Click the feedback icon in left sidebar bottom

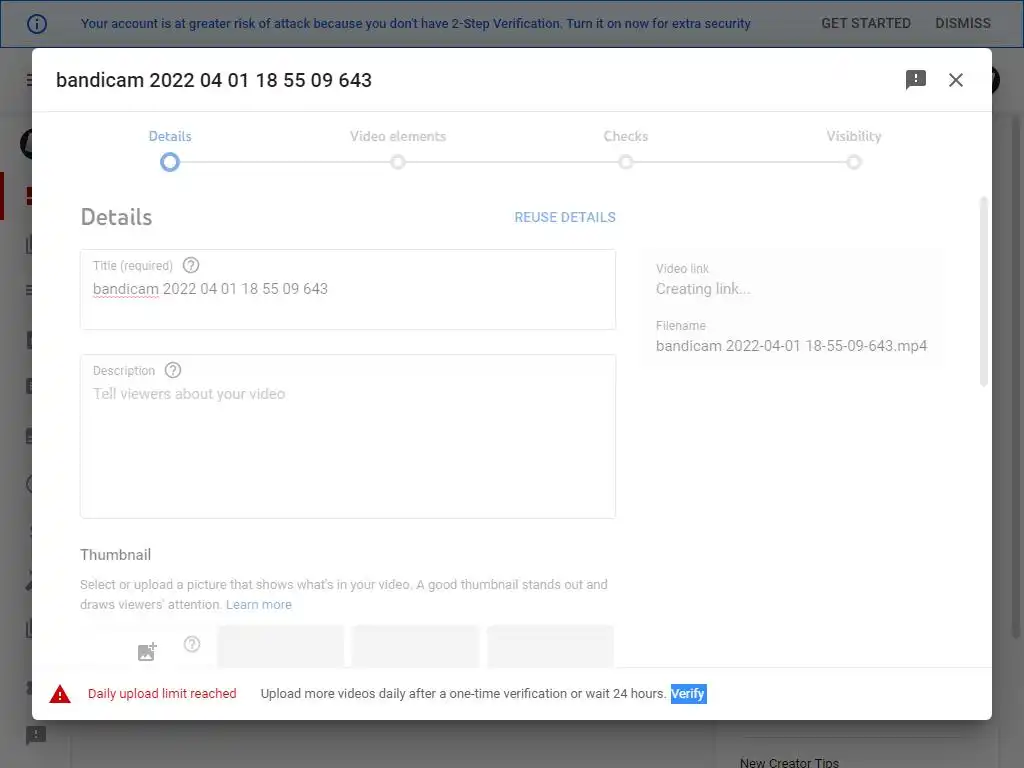coord(36,735)
